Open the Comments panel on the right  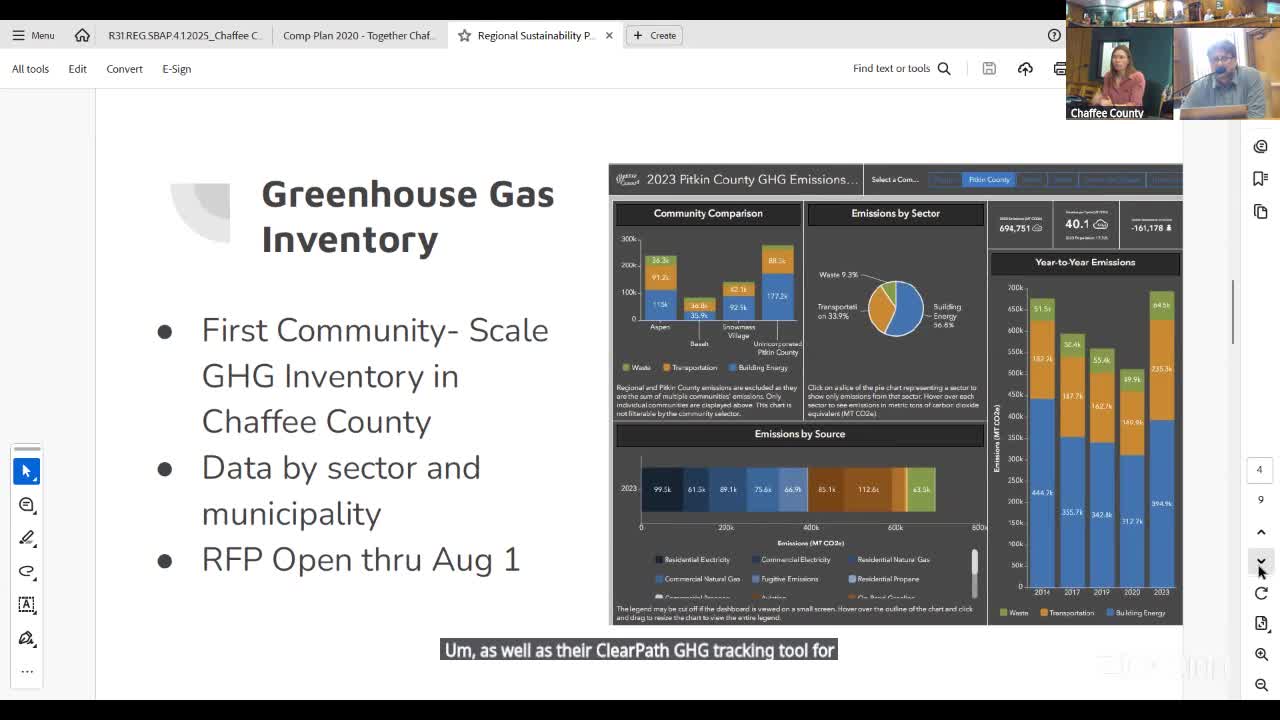(x=1261, y=146)
